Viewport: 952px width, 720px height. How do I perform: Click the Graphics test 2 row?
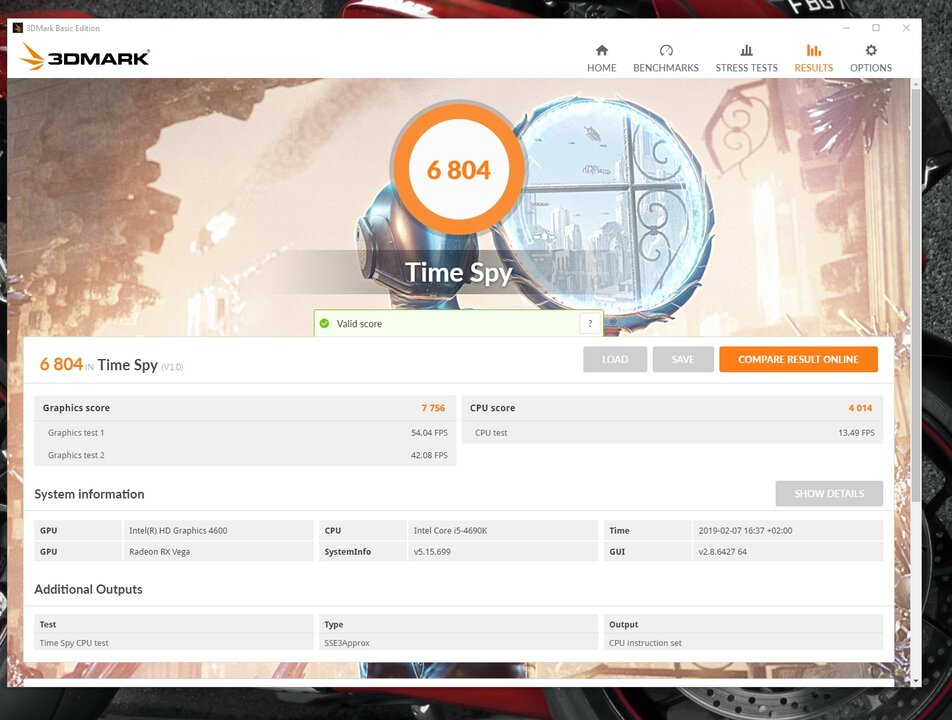coord(245,455)
